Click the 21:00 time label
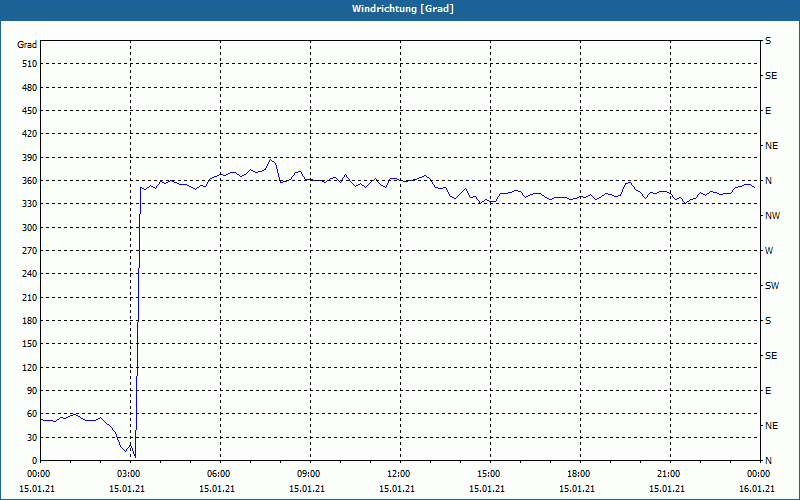 tap(667, 474)
